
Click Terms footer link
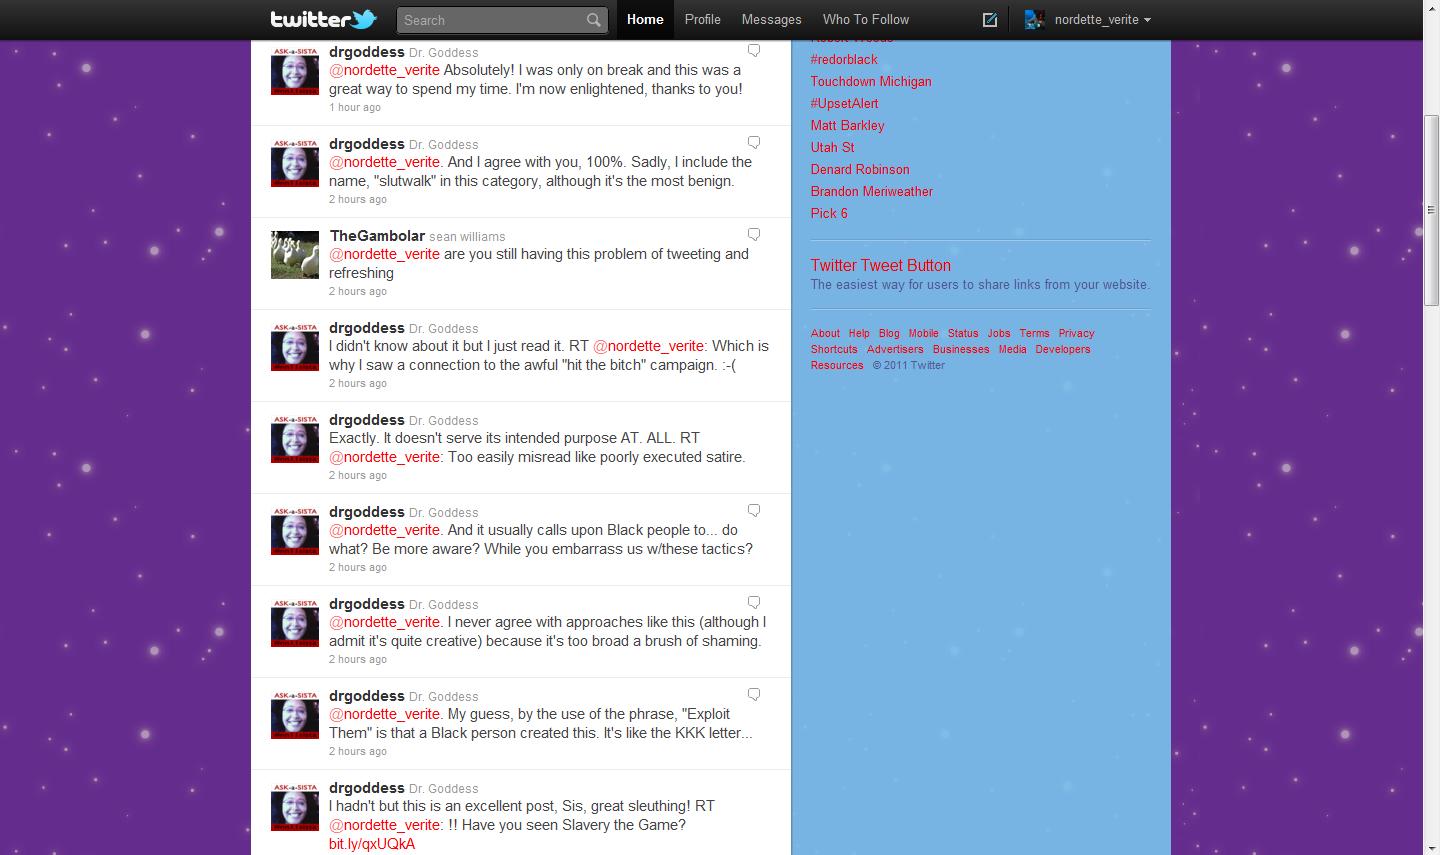coord(1034,333)
